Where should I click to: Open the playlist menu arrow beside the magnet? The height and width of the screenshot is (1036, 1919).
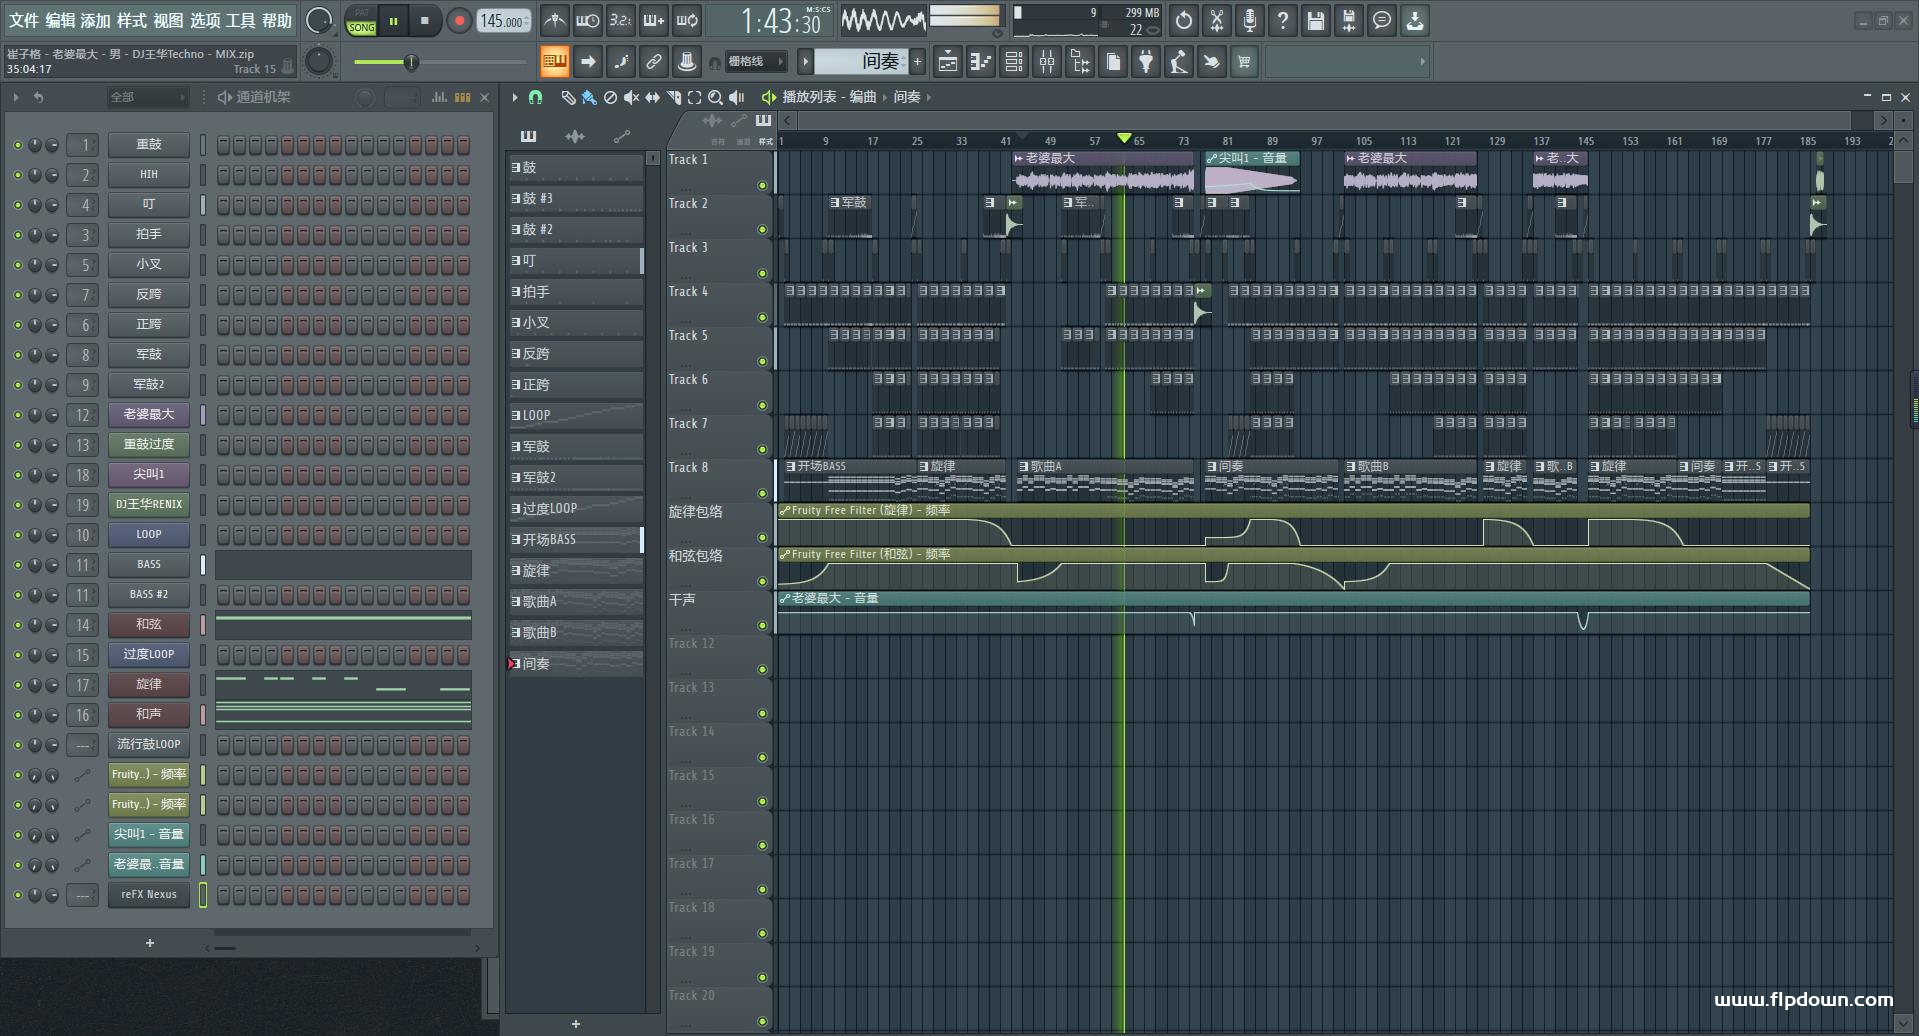point(514,97)
